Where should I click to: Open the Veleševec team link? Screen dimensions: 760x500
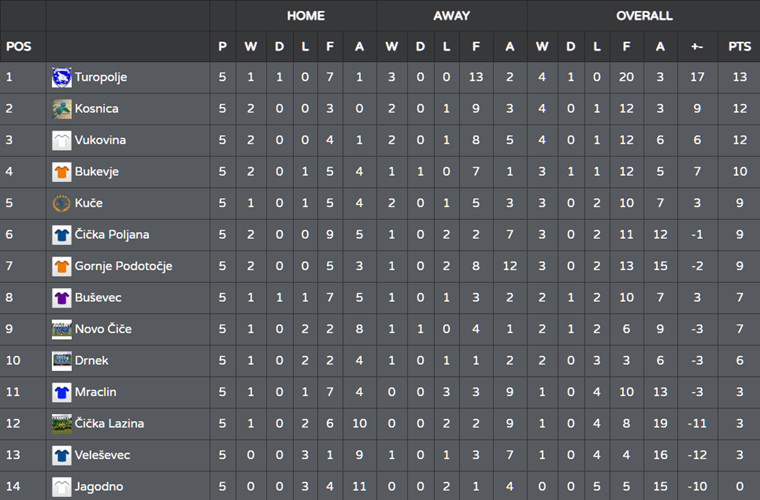(x=102, y=455)
